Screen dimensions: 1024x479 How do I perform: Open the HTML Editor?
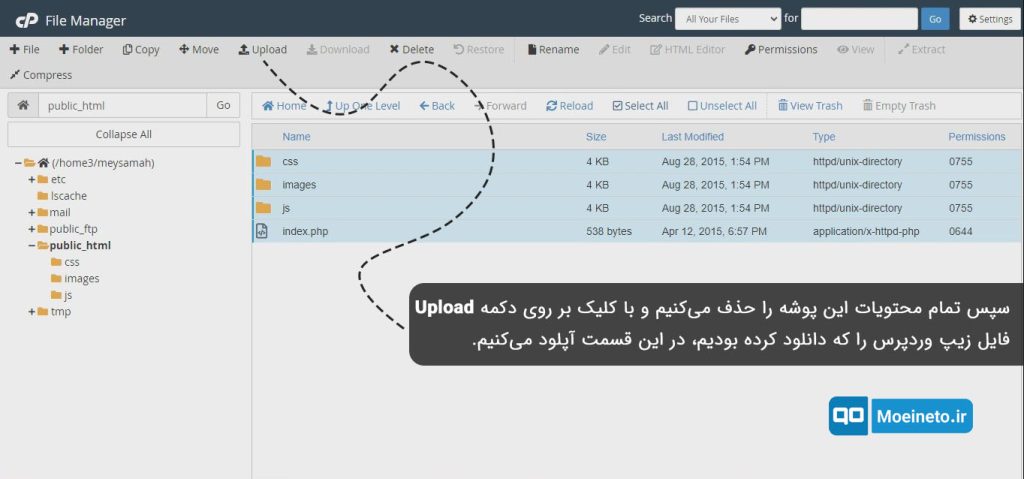tap(688, 50)
